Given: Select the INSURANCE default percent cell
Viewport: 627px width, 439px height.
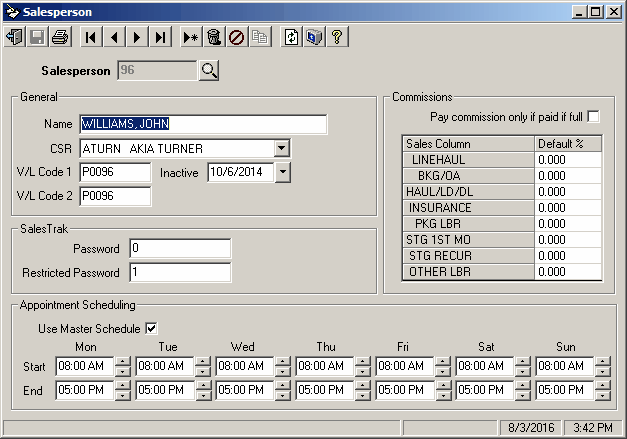Looking at the screenshot, I should [x=568, y=208].
